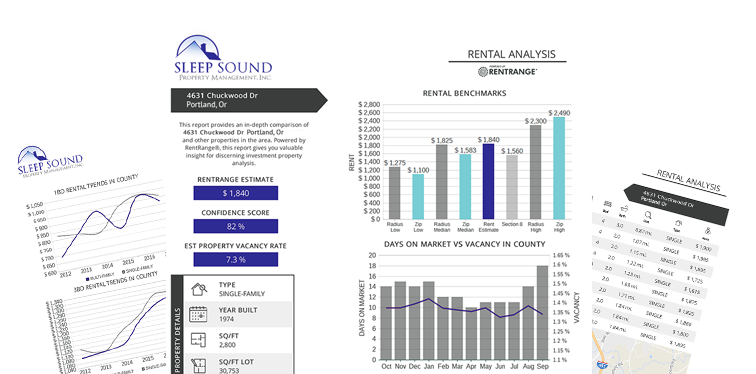Click the Multi-Family legend marker on left chart

tap(88, 279)
